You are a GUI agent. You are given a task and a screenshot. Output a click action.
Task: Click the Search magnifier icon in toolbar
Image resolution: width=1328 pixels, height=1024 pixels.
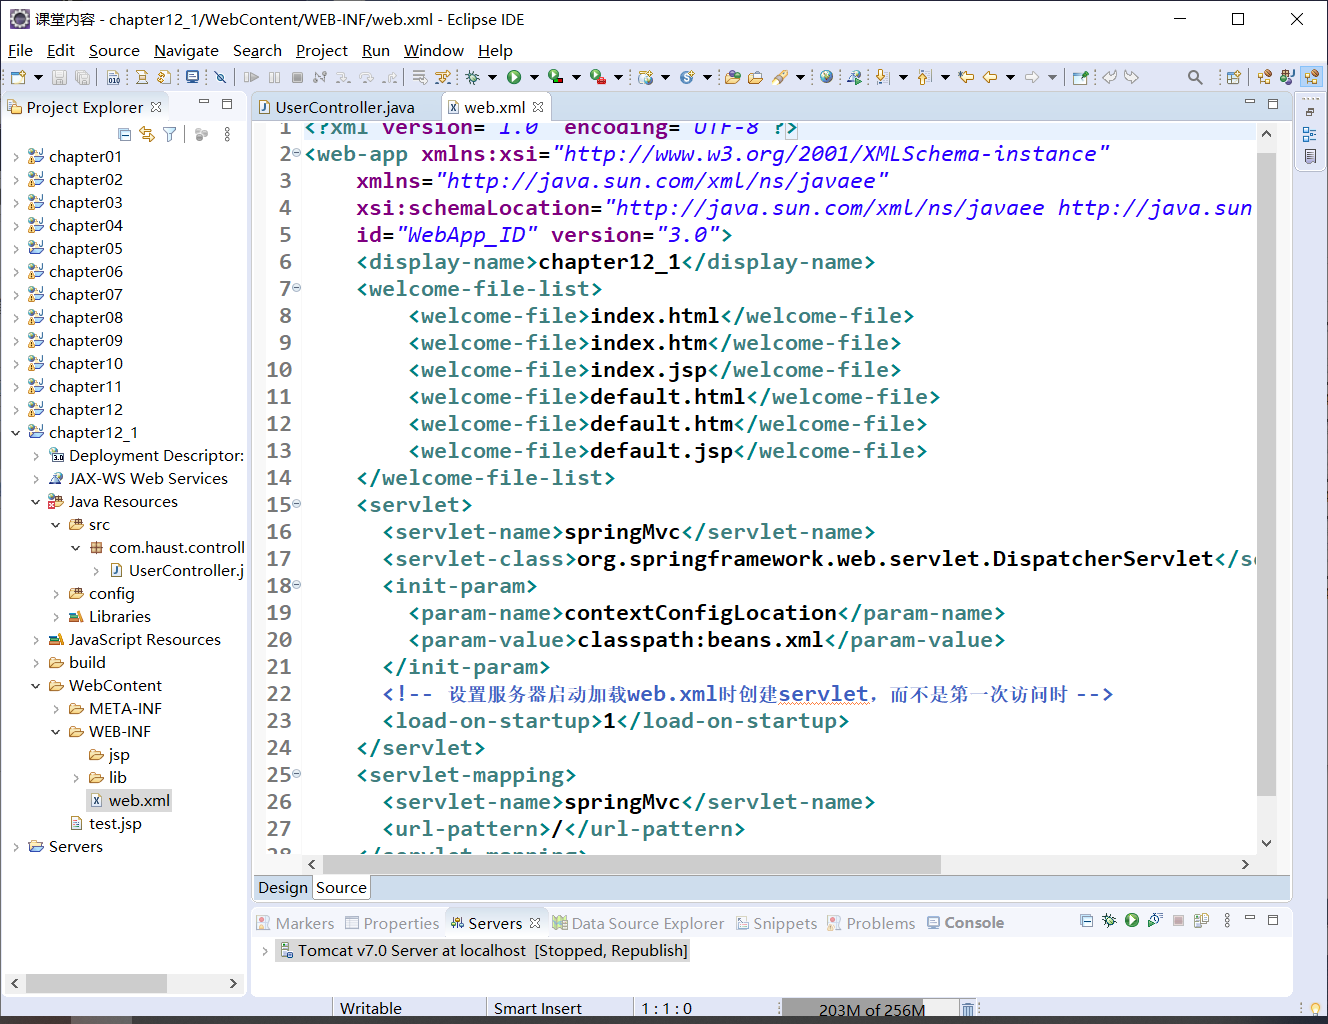[1195, 77]
